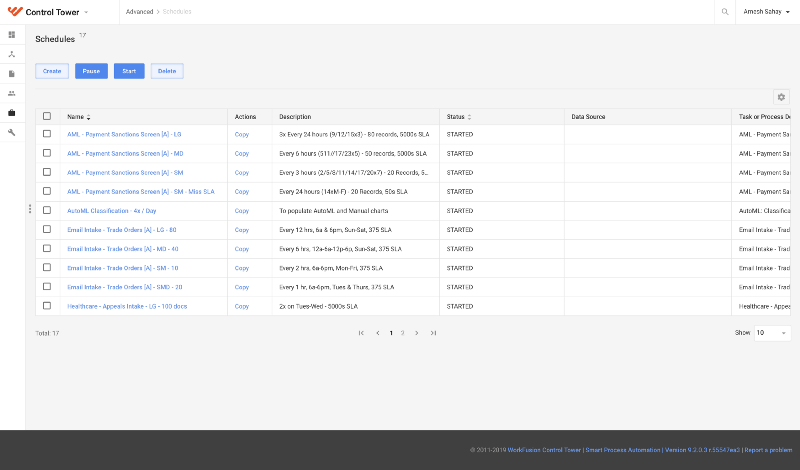The image size is (800, 470).
Task: Click description 'To populate AutoML and Manual charts'
Action: (x=334, y=211)
